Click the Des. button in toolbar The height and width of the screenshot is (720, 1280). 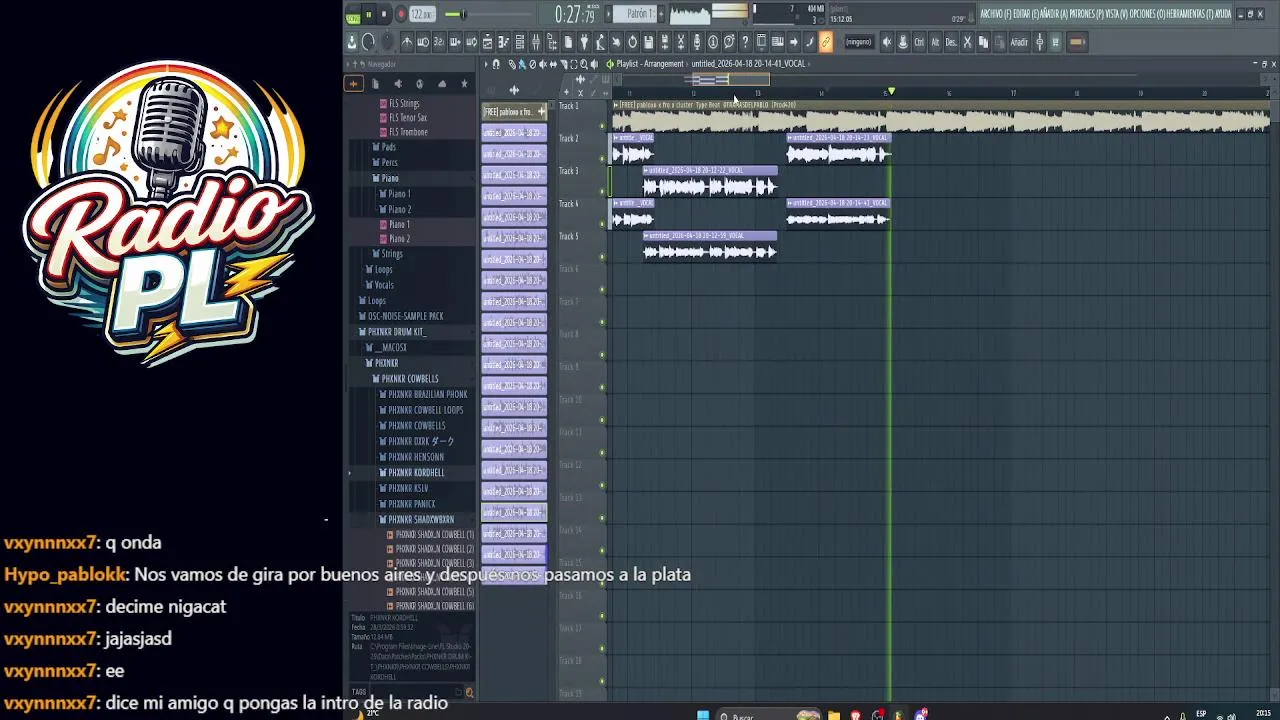[x=951, y=42]
